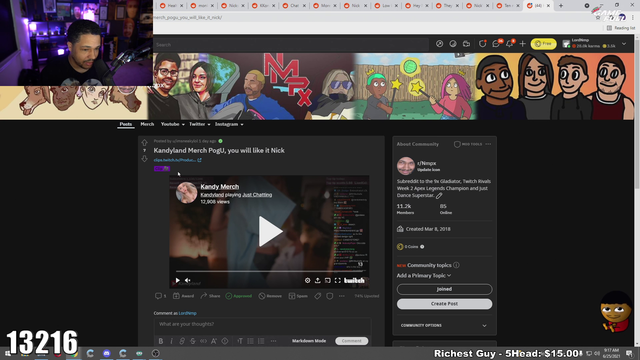Toggle italic in the comment editor
Screen dimensions: 640x360
[x=171, y=341]
